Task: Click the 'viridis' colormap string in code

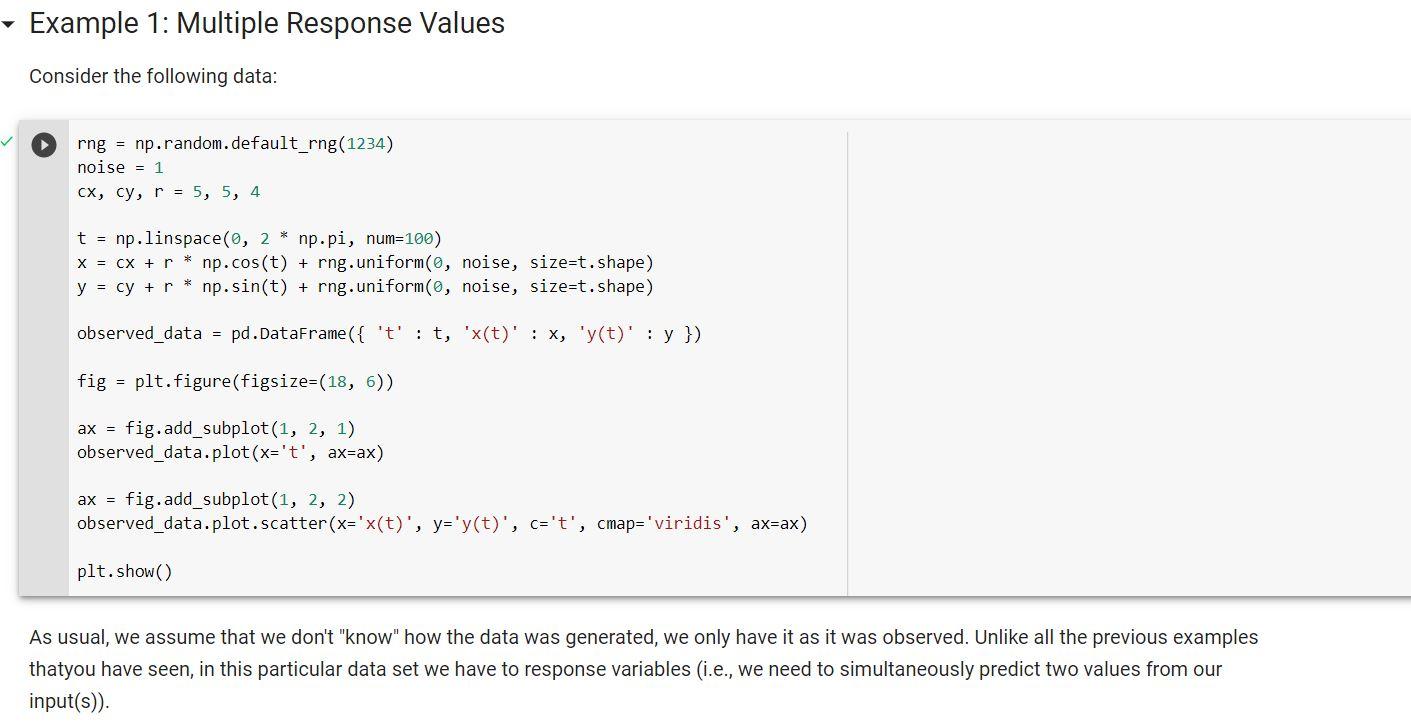Action: point(691,523)
